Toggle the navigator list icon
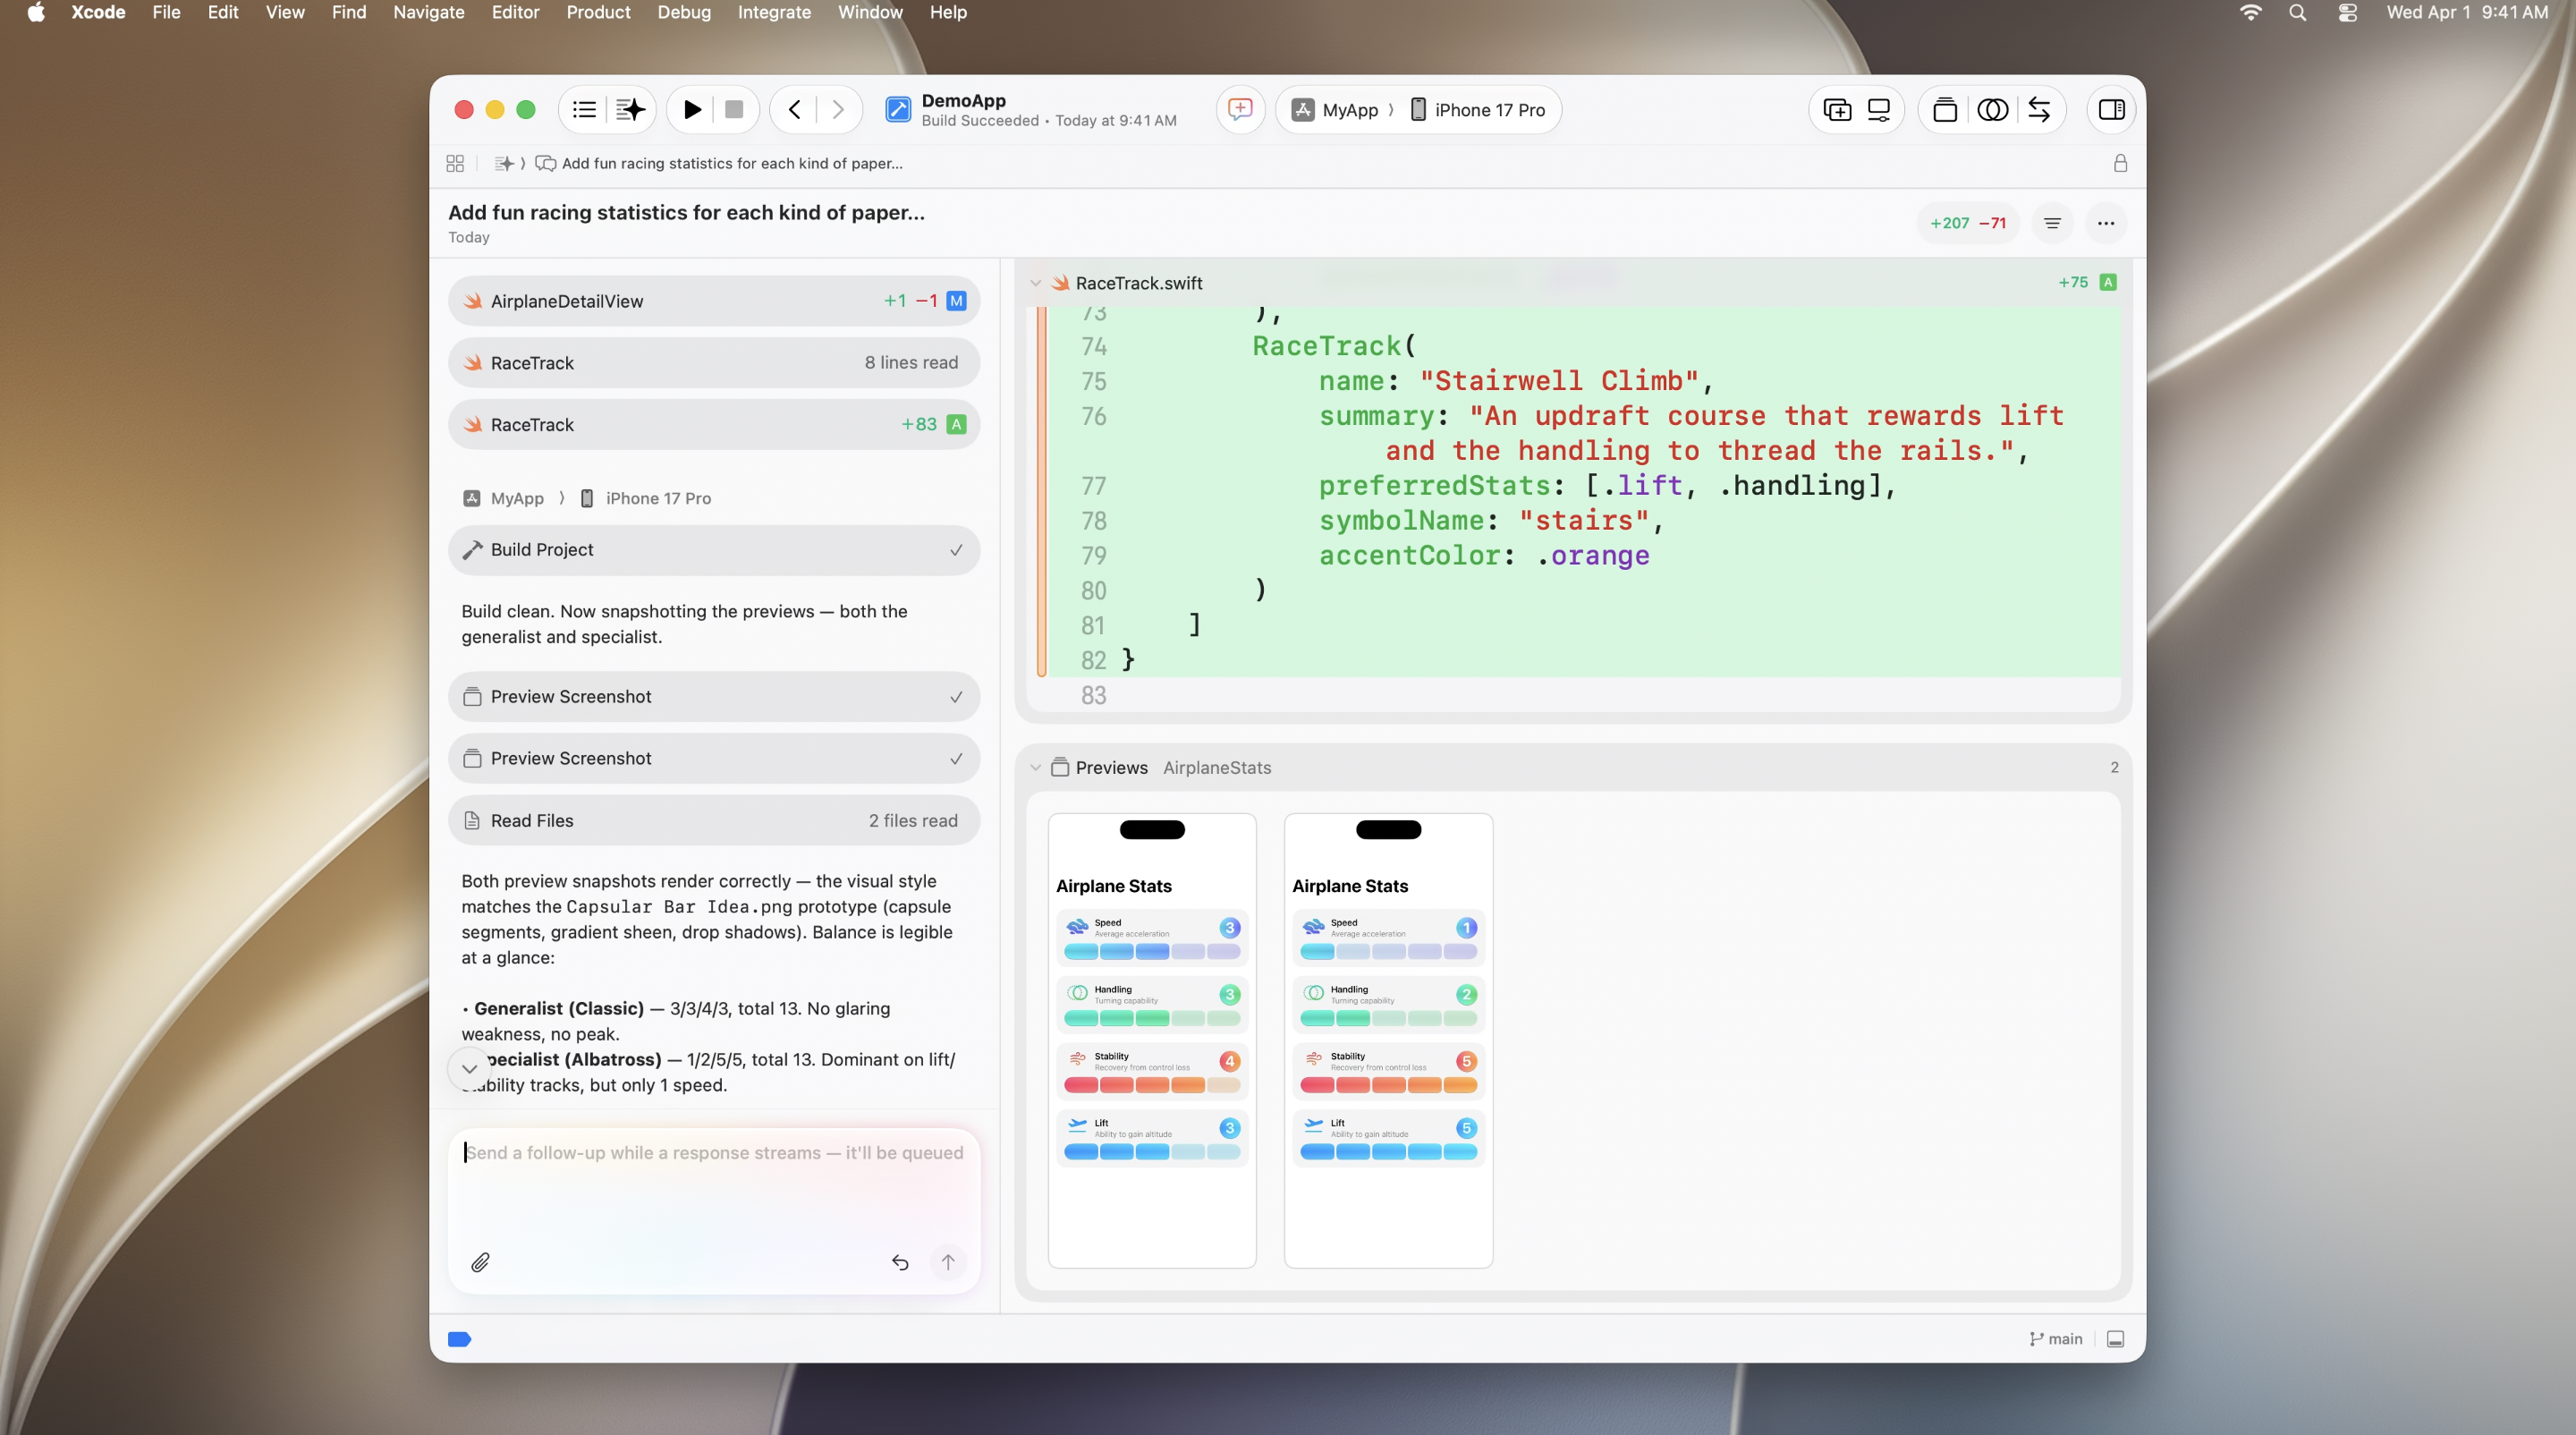The image size is (2576, 1435). click(585, 110)
